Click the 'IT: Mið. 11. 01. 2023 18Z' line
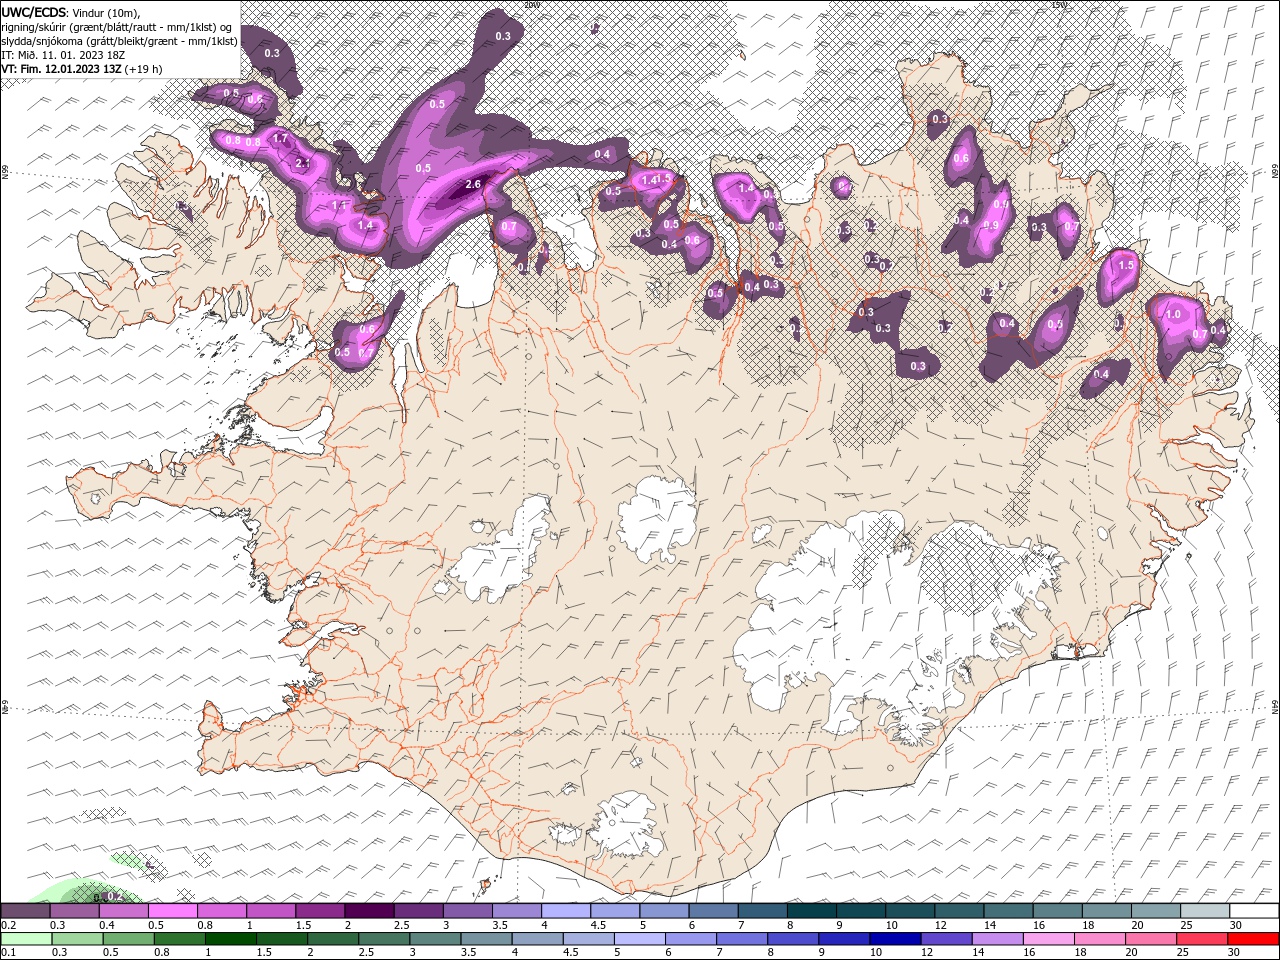1280x960 pixels. point(62,55)
